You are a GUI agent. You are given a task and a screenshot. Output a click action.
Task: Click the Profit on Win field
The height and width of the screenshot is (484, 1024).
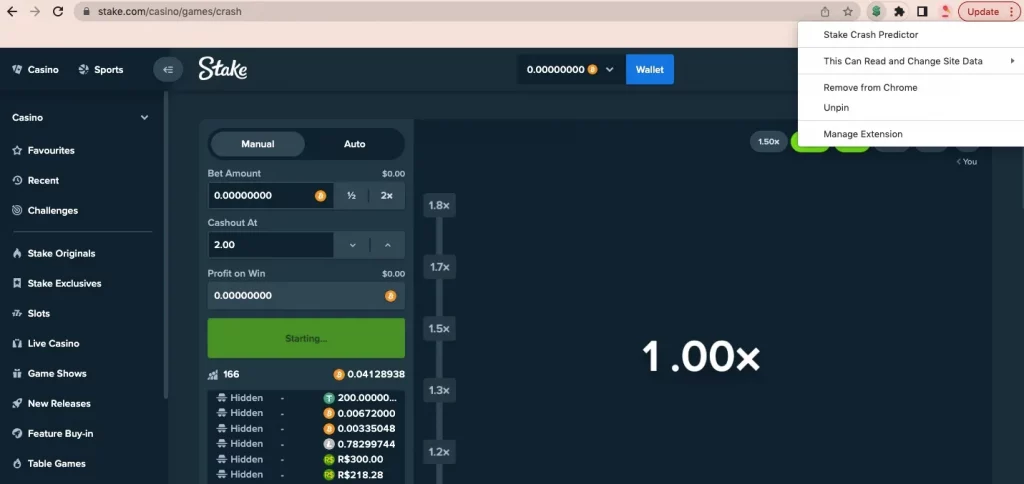point(306,295)
